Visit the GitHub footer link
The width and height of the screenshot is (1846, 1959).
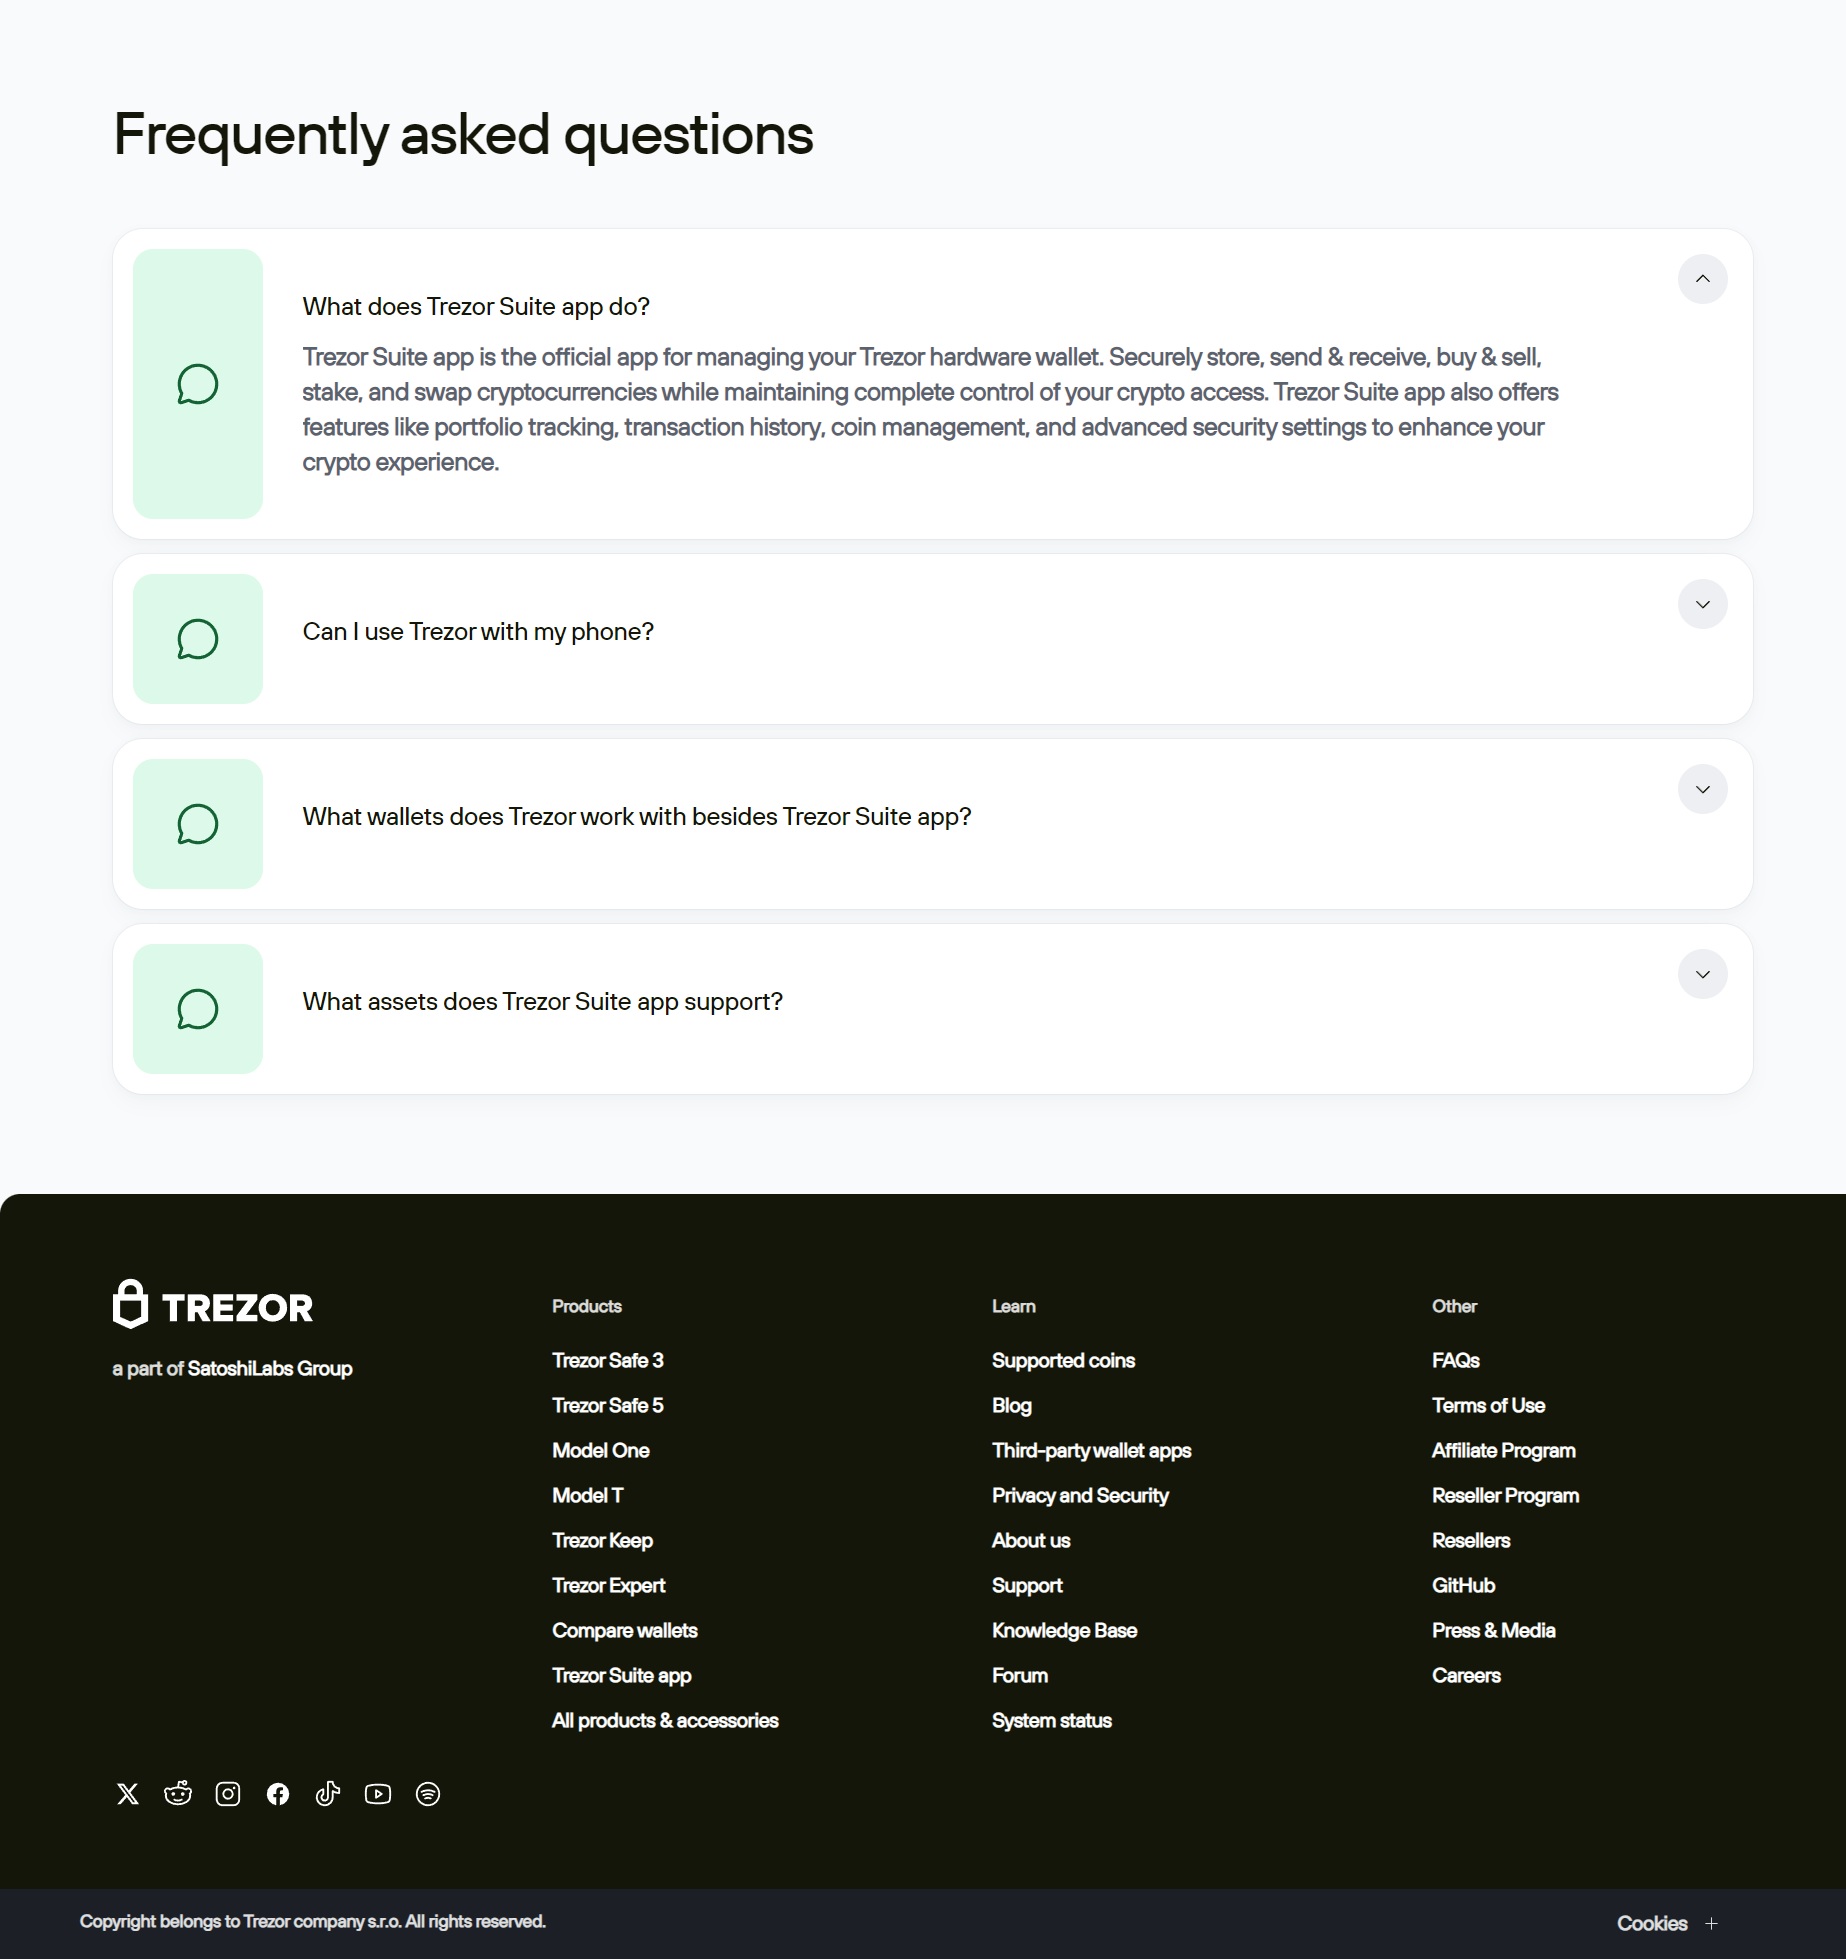pos(1463,1585)
